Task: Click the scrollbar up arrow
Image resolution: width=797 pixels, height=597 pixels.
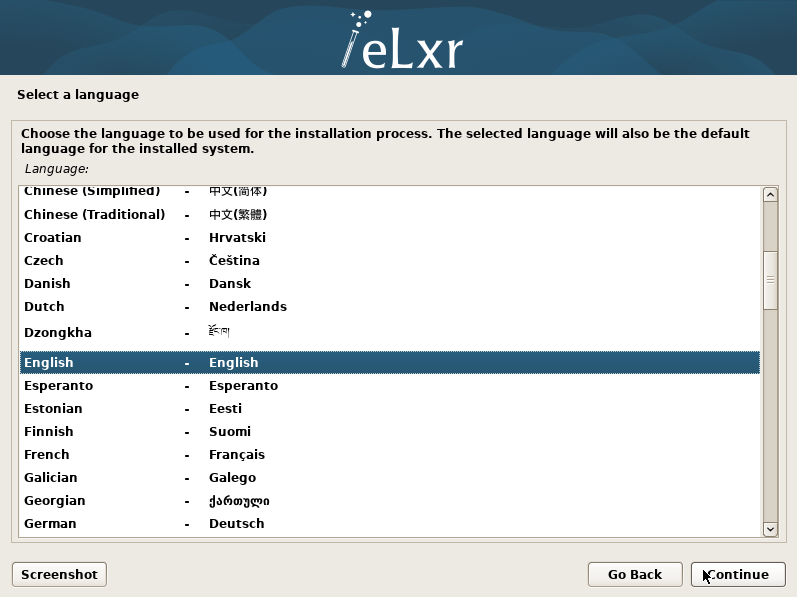Action: pos(770,195)
